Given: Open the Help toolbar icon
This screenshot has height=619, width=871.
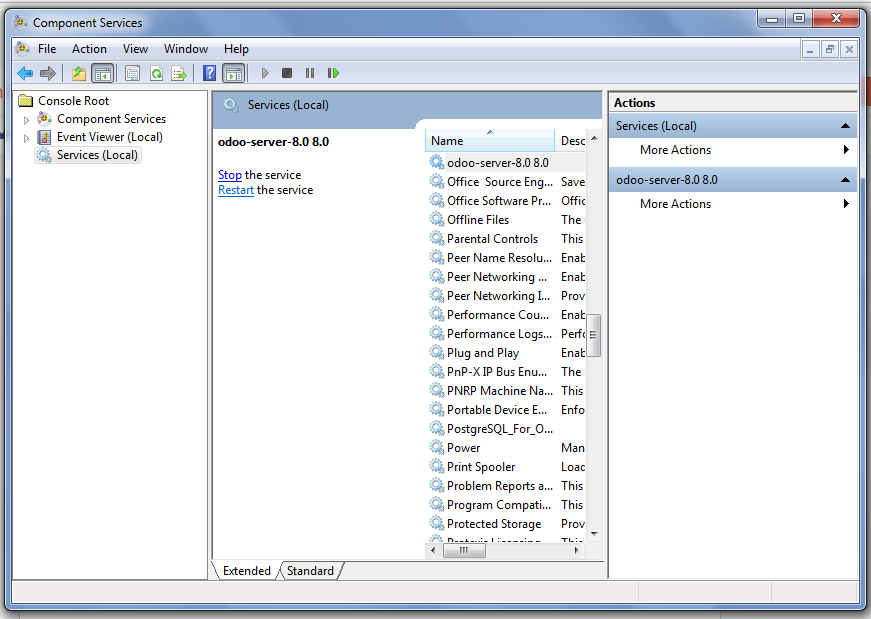Looking at the screenshot, I should pos(209,73).
